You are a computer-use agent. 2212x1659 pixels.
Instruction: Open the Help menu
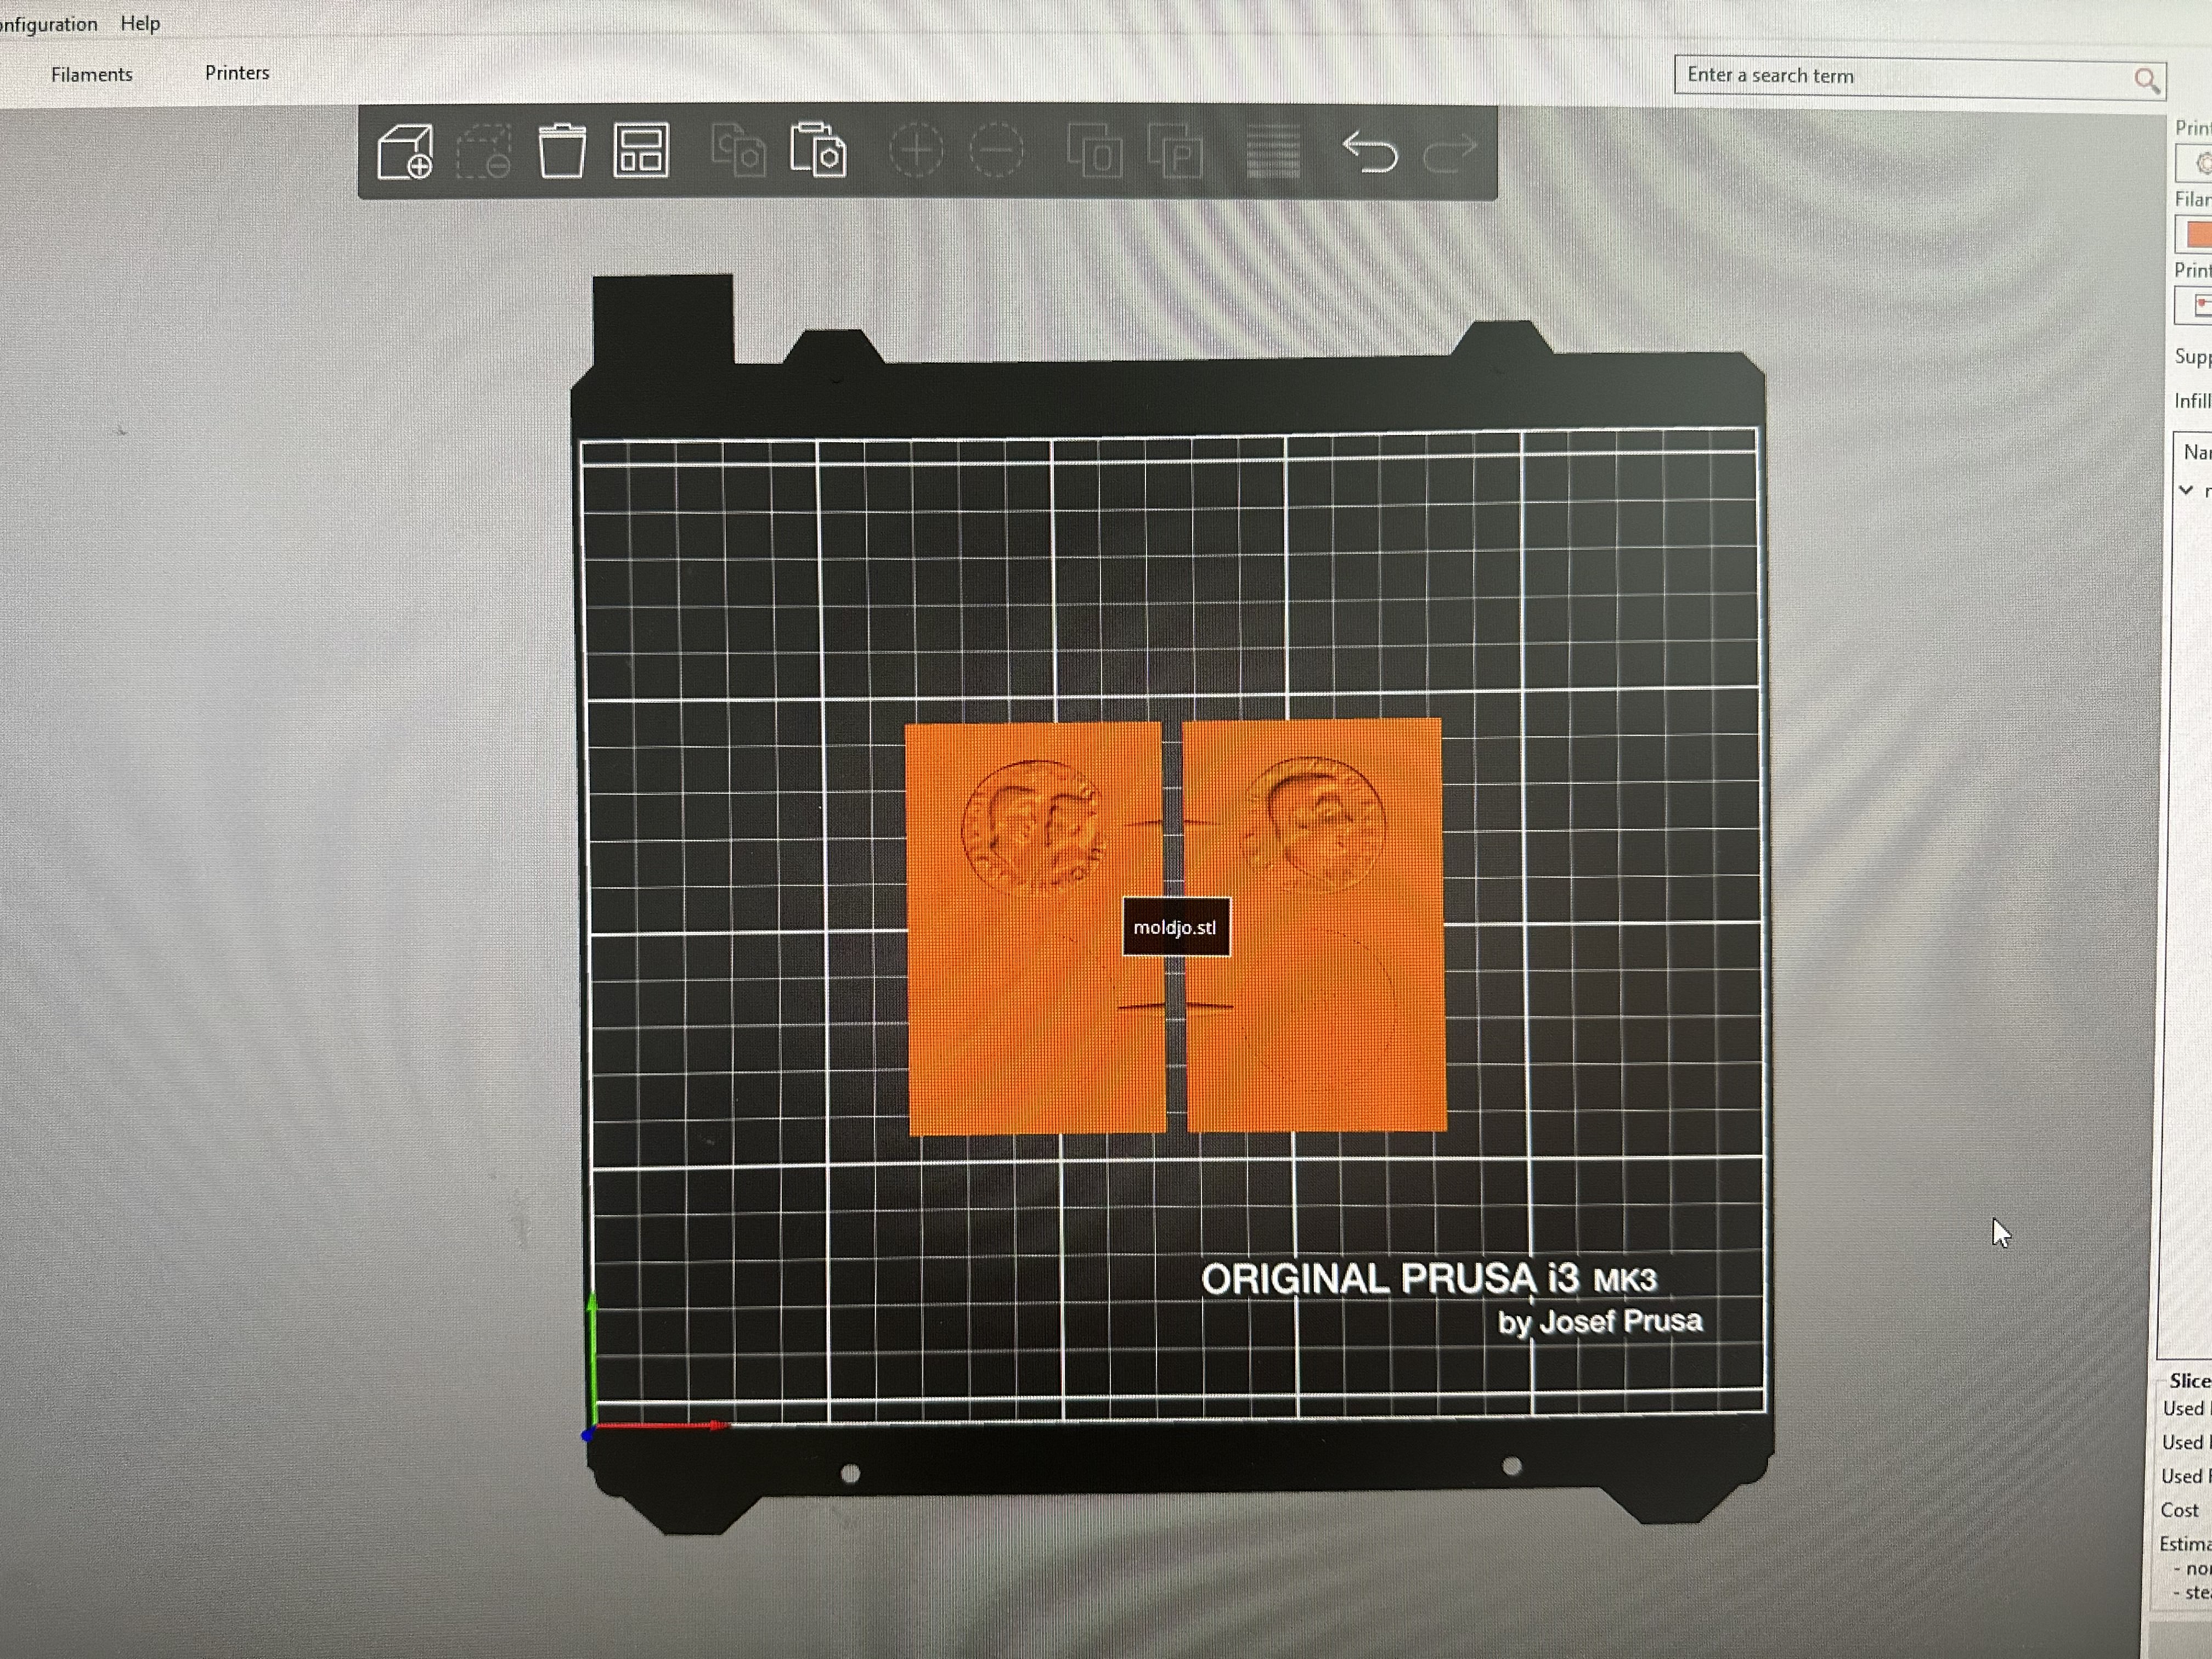click(140, 23)
